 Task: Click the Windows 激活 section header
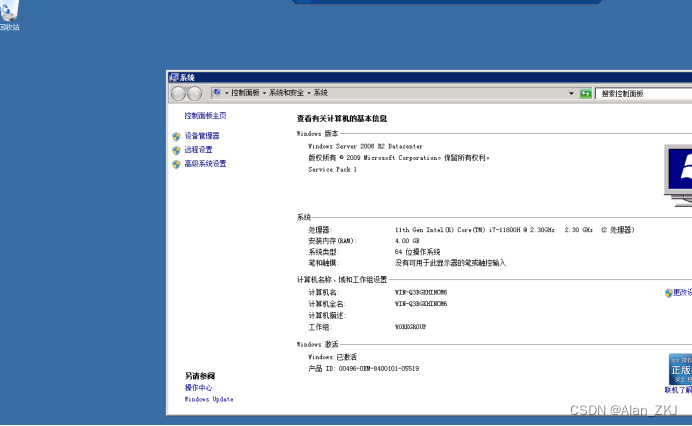[317, 344]
